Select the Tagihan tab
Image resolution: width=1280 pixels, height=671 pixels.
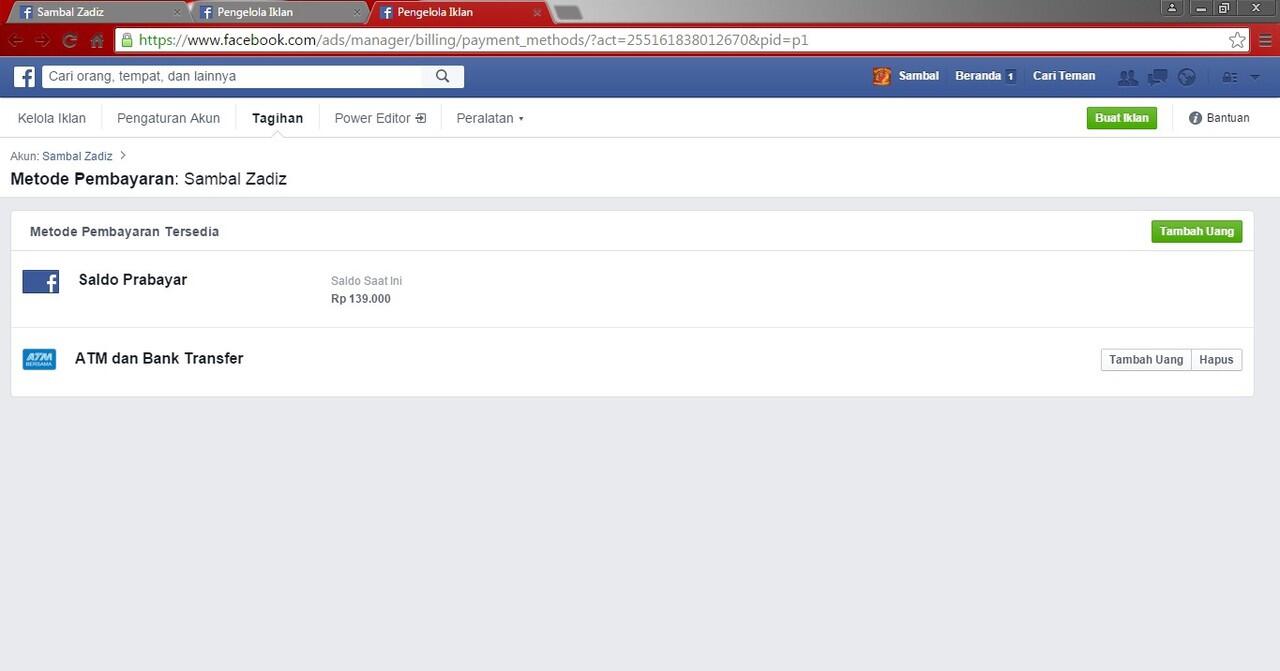pos(277,118)
